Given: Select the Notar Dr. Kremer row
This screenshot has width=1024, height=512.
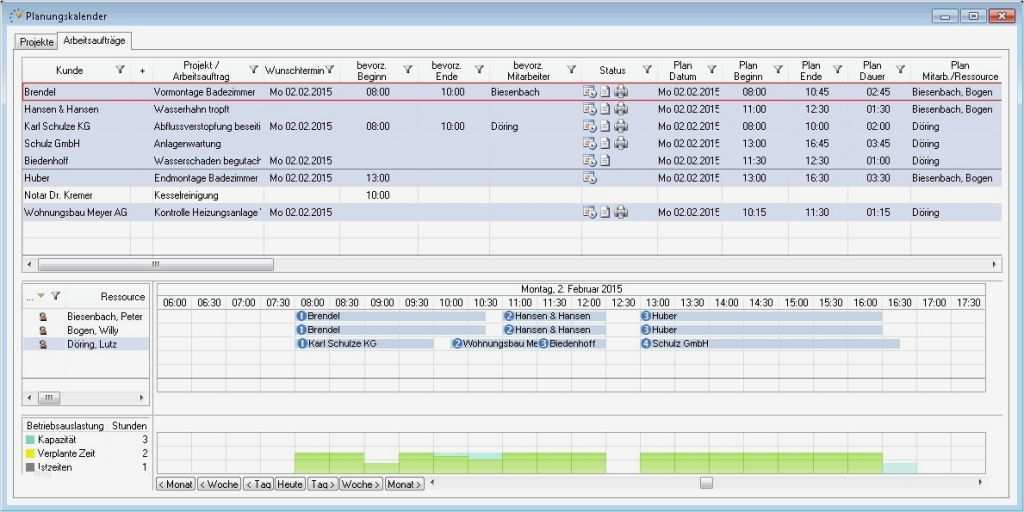Looking at the screenshot, I should (511, 195).
